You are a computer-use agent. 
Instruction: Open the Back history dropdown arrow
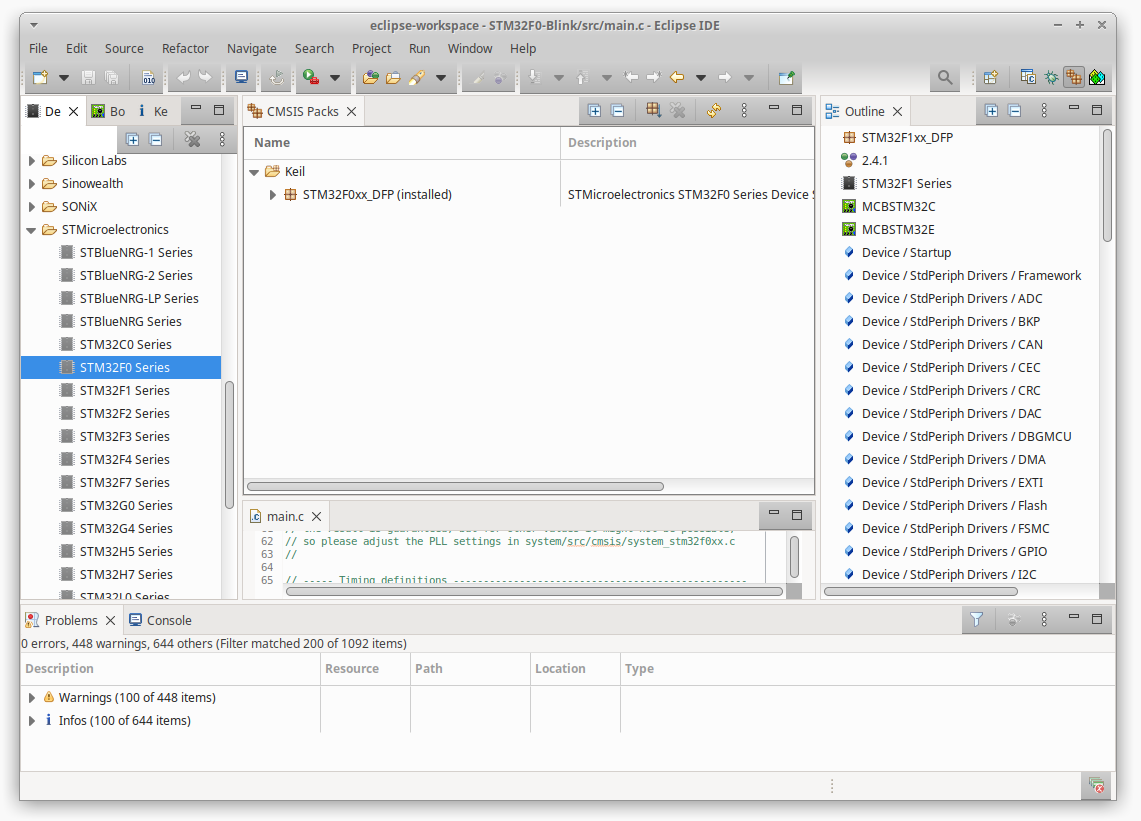(x=701, y=78)
